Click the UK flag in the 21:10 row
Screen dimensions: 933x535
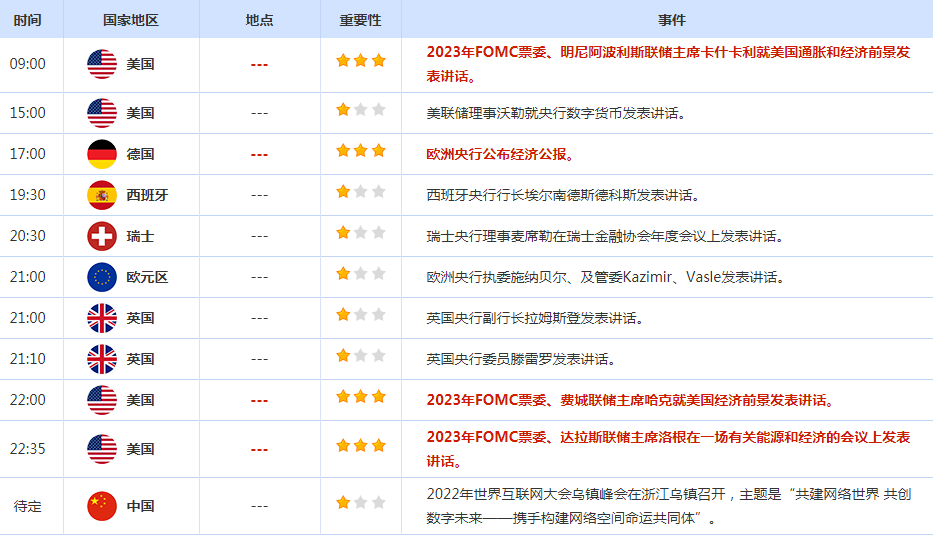click(x=102, y=359)
